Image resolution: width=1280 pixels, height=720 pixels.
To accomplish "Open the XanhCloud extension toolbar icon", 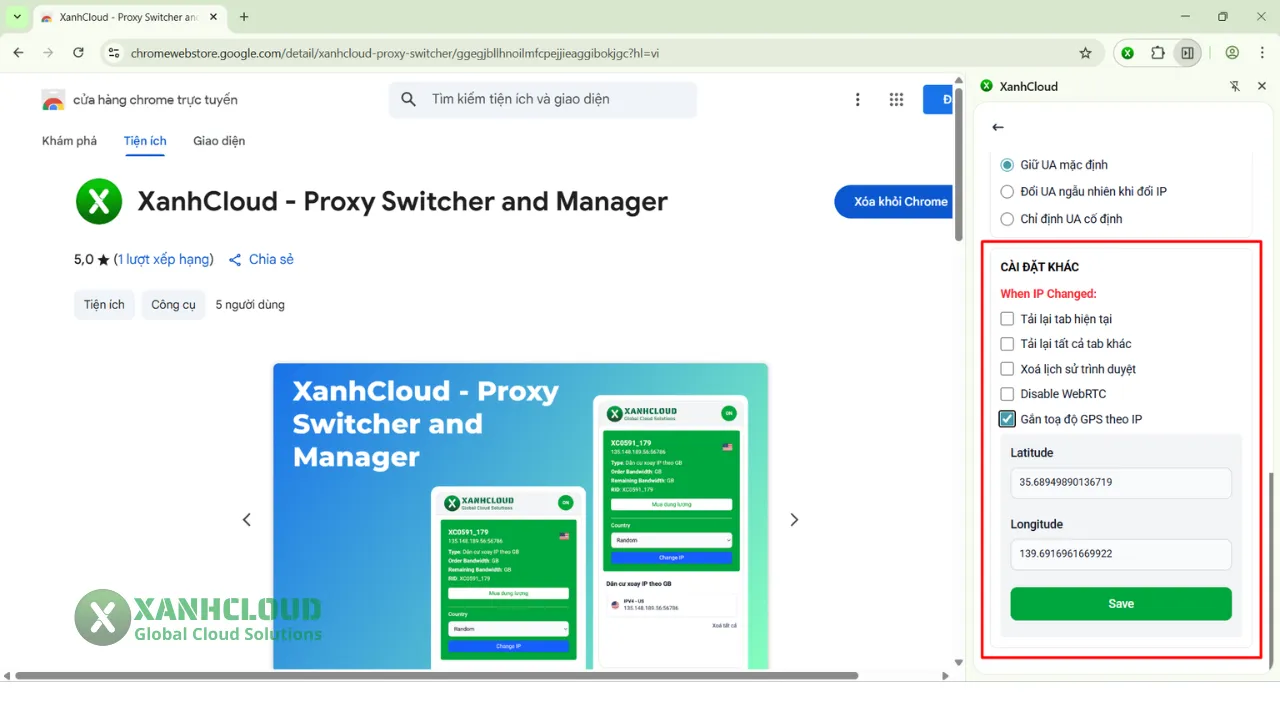I will tap(1128, 53).
